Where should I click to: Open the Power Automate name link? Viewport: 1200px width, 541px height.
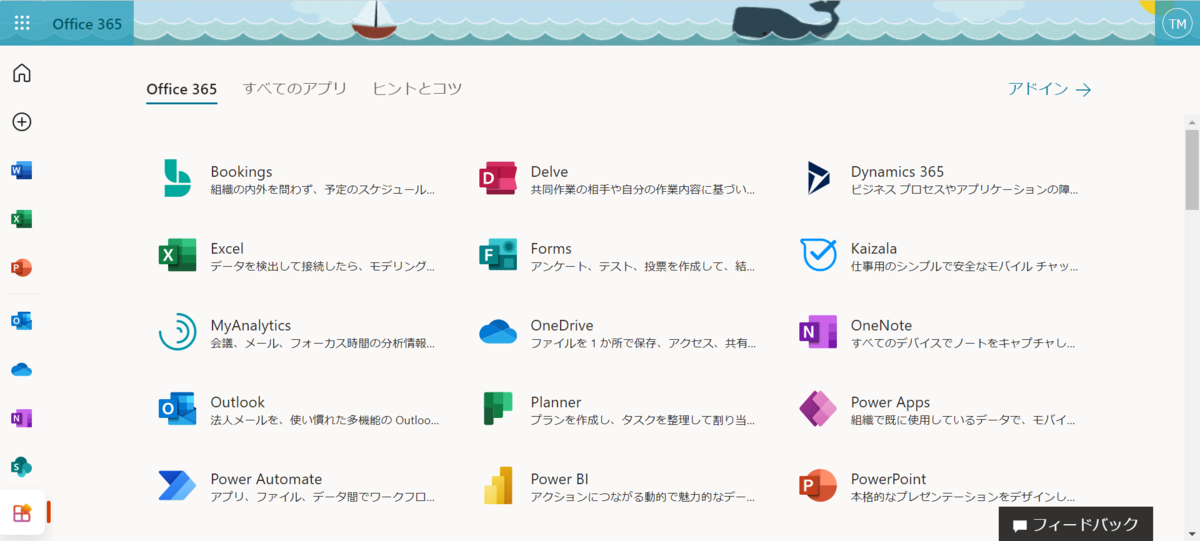pos(266,480)
